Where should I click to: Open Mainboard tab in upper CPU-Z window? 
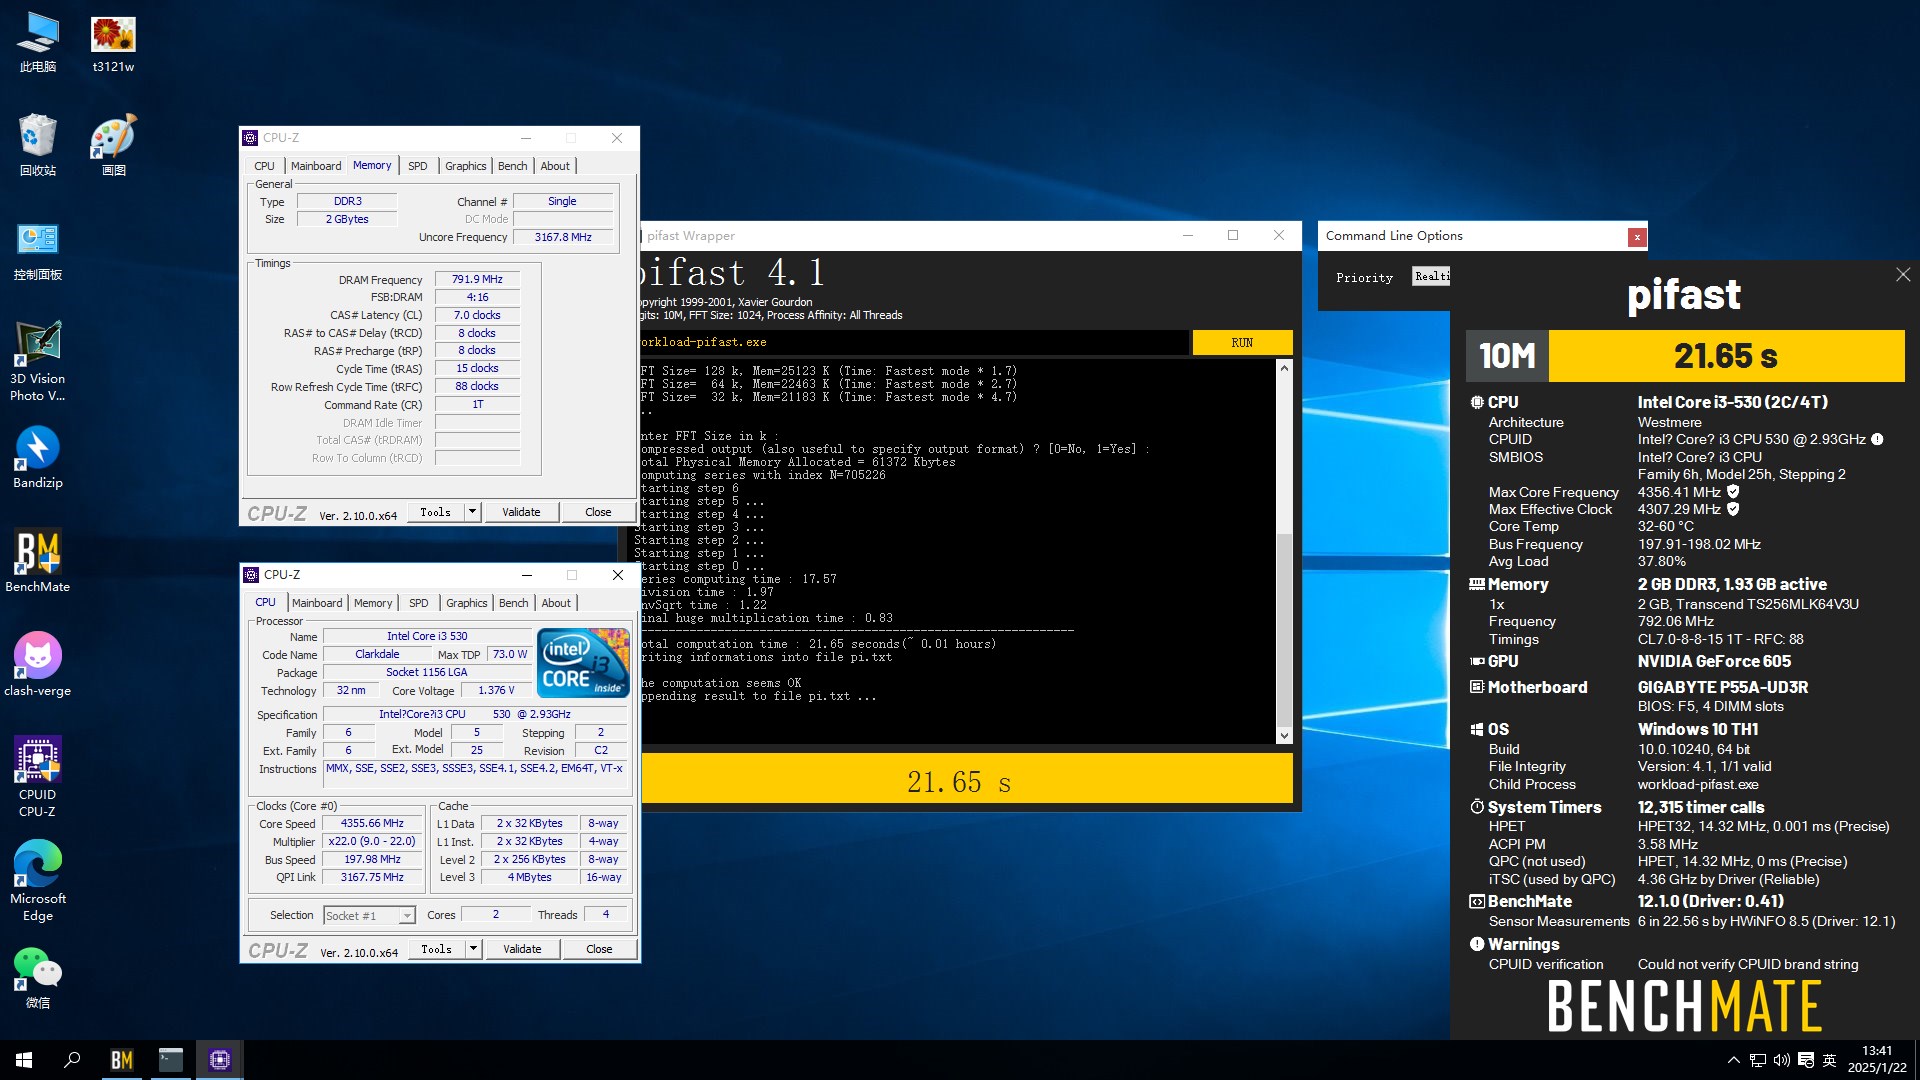[x=316, y=166]
